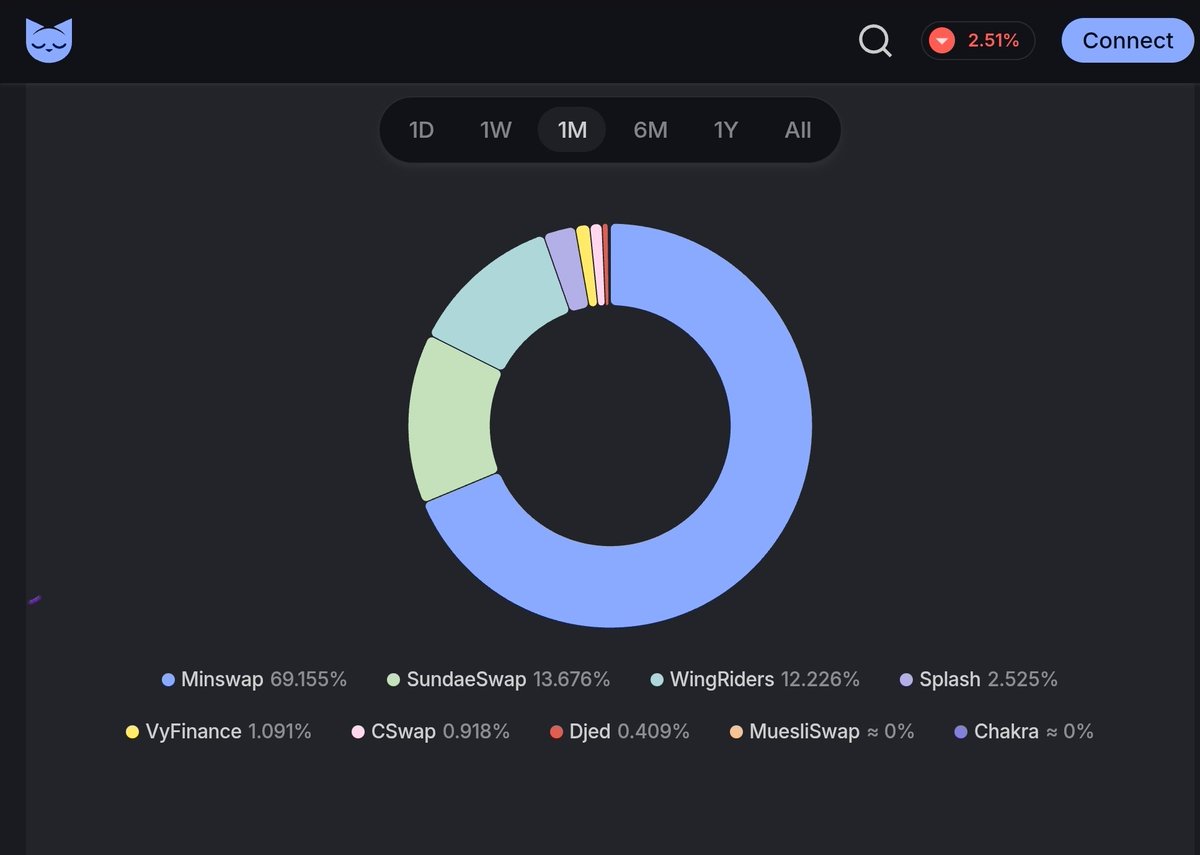The height and width of the screenshot is (855, 1200).
Task: Click the 0.918% value text
Action: click(477, 732)
